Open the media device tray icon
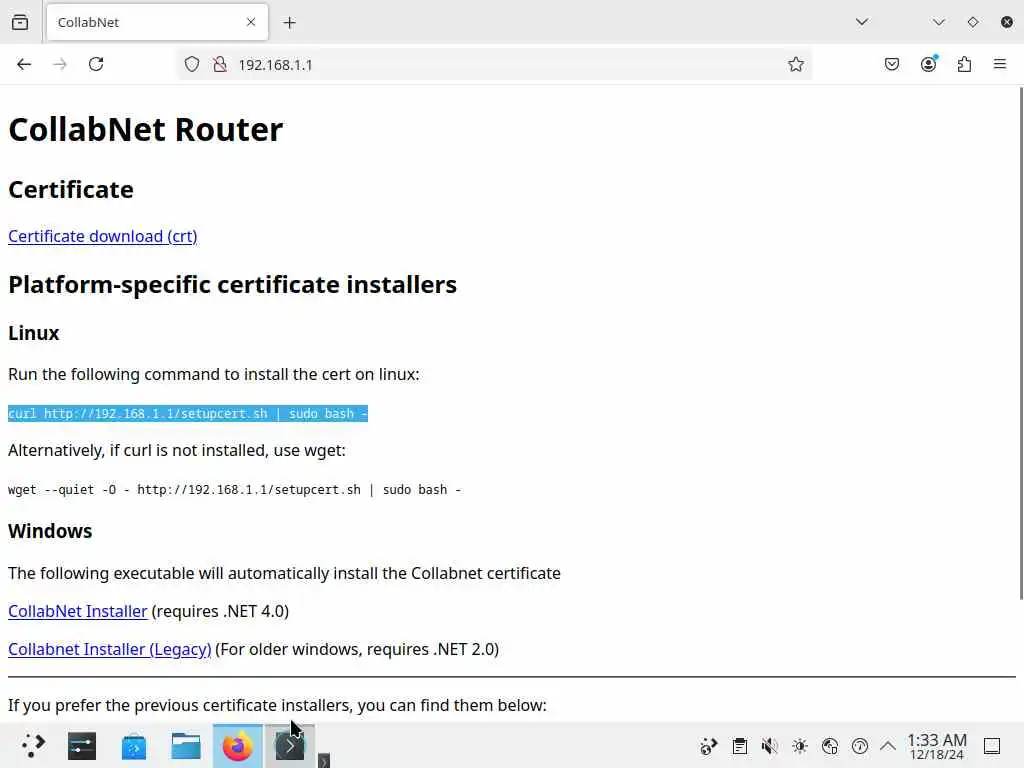1024x768 pixels. (x=709, y=746)
